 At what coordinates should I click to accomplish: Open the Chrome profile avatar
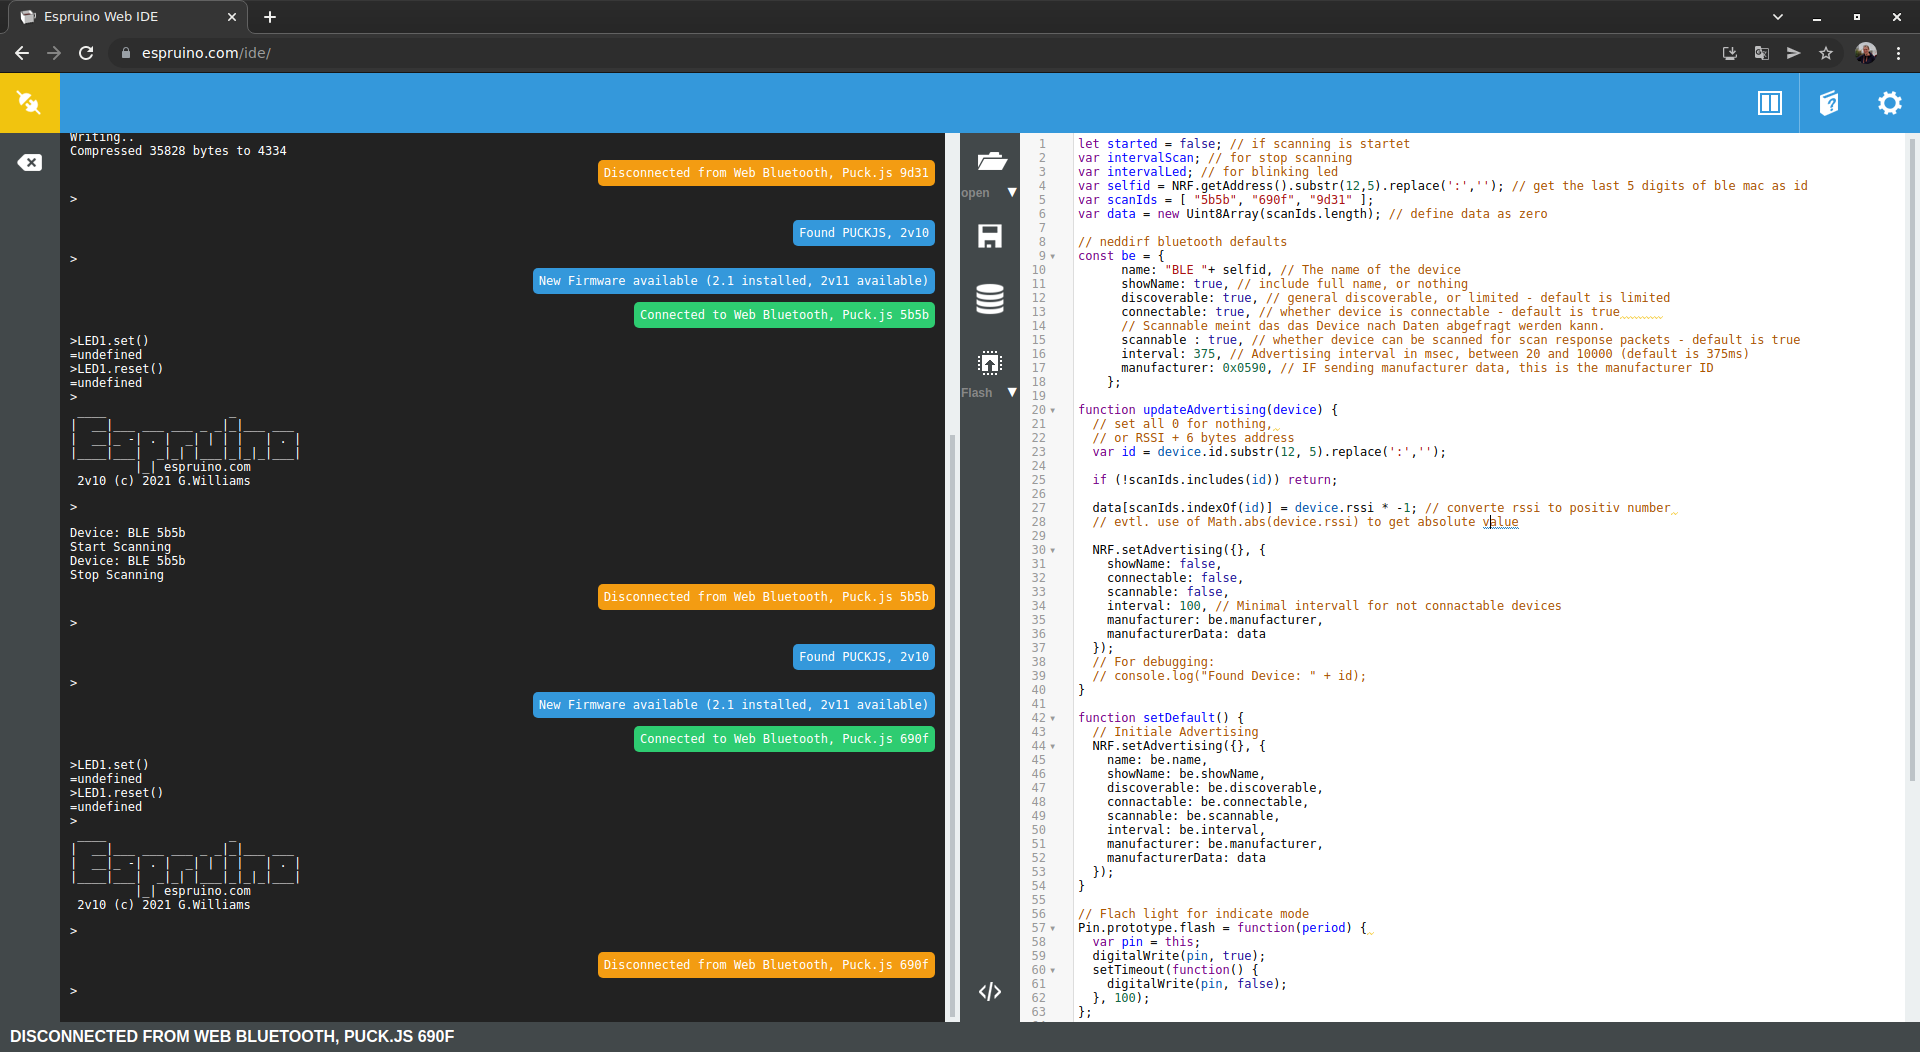tap(1866, 53)
